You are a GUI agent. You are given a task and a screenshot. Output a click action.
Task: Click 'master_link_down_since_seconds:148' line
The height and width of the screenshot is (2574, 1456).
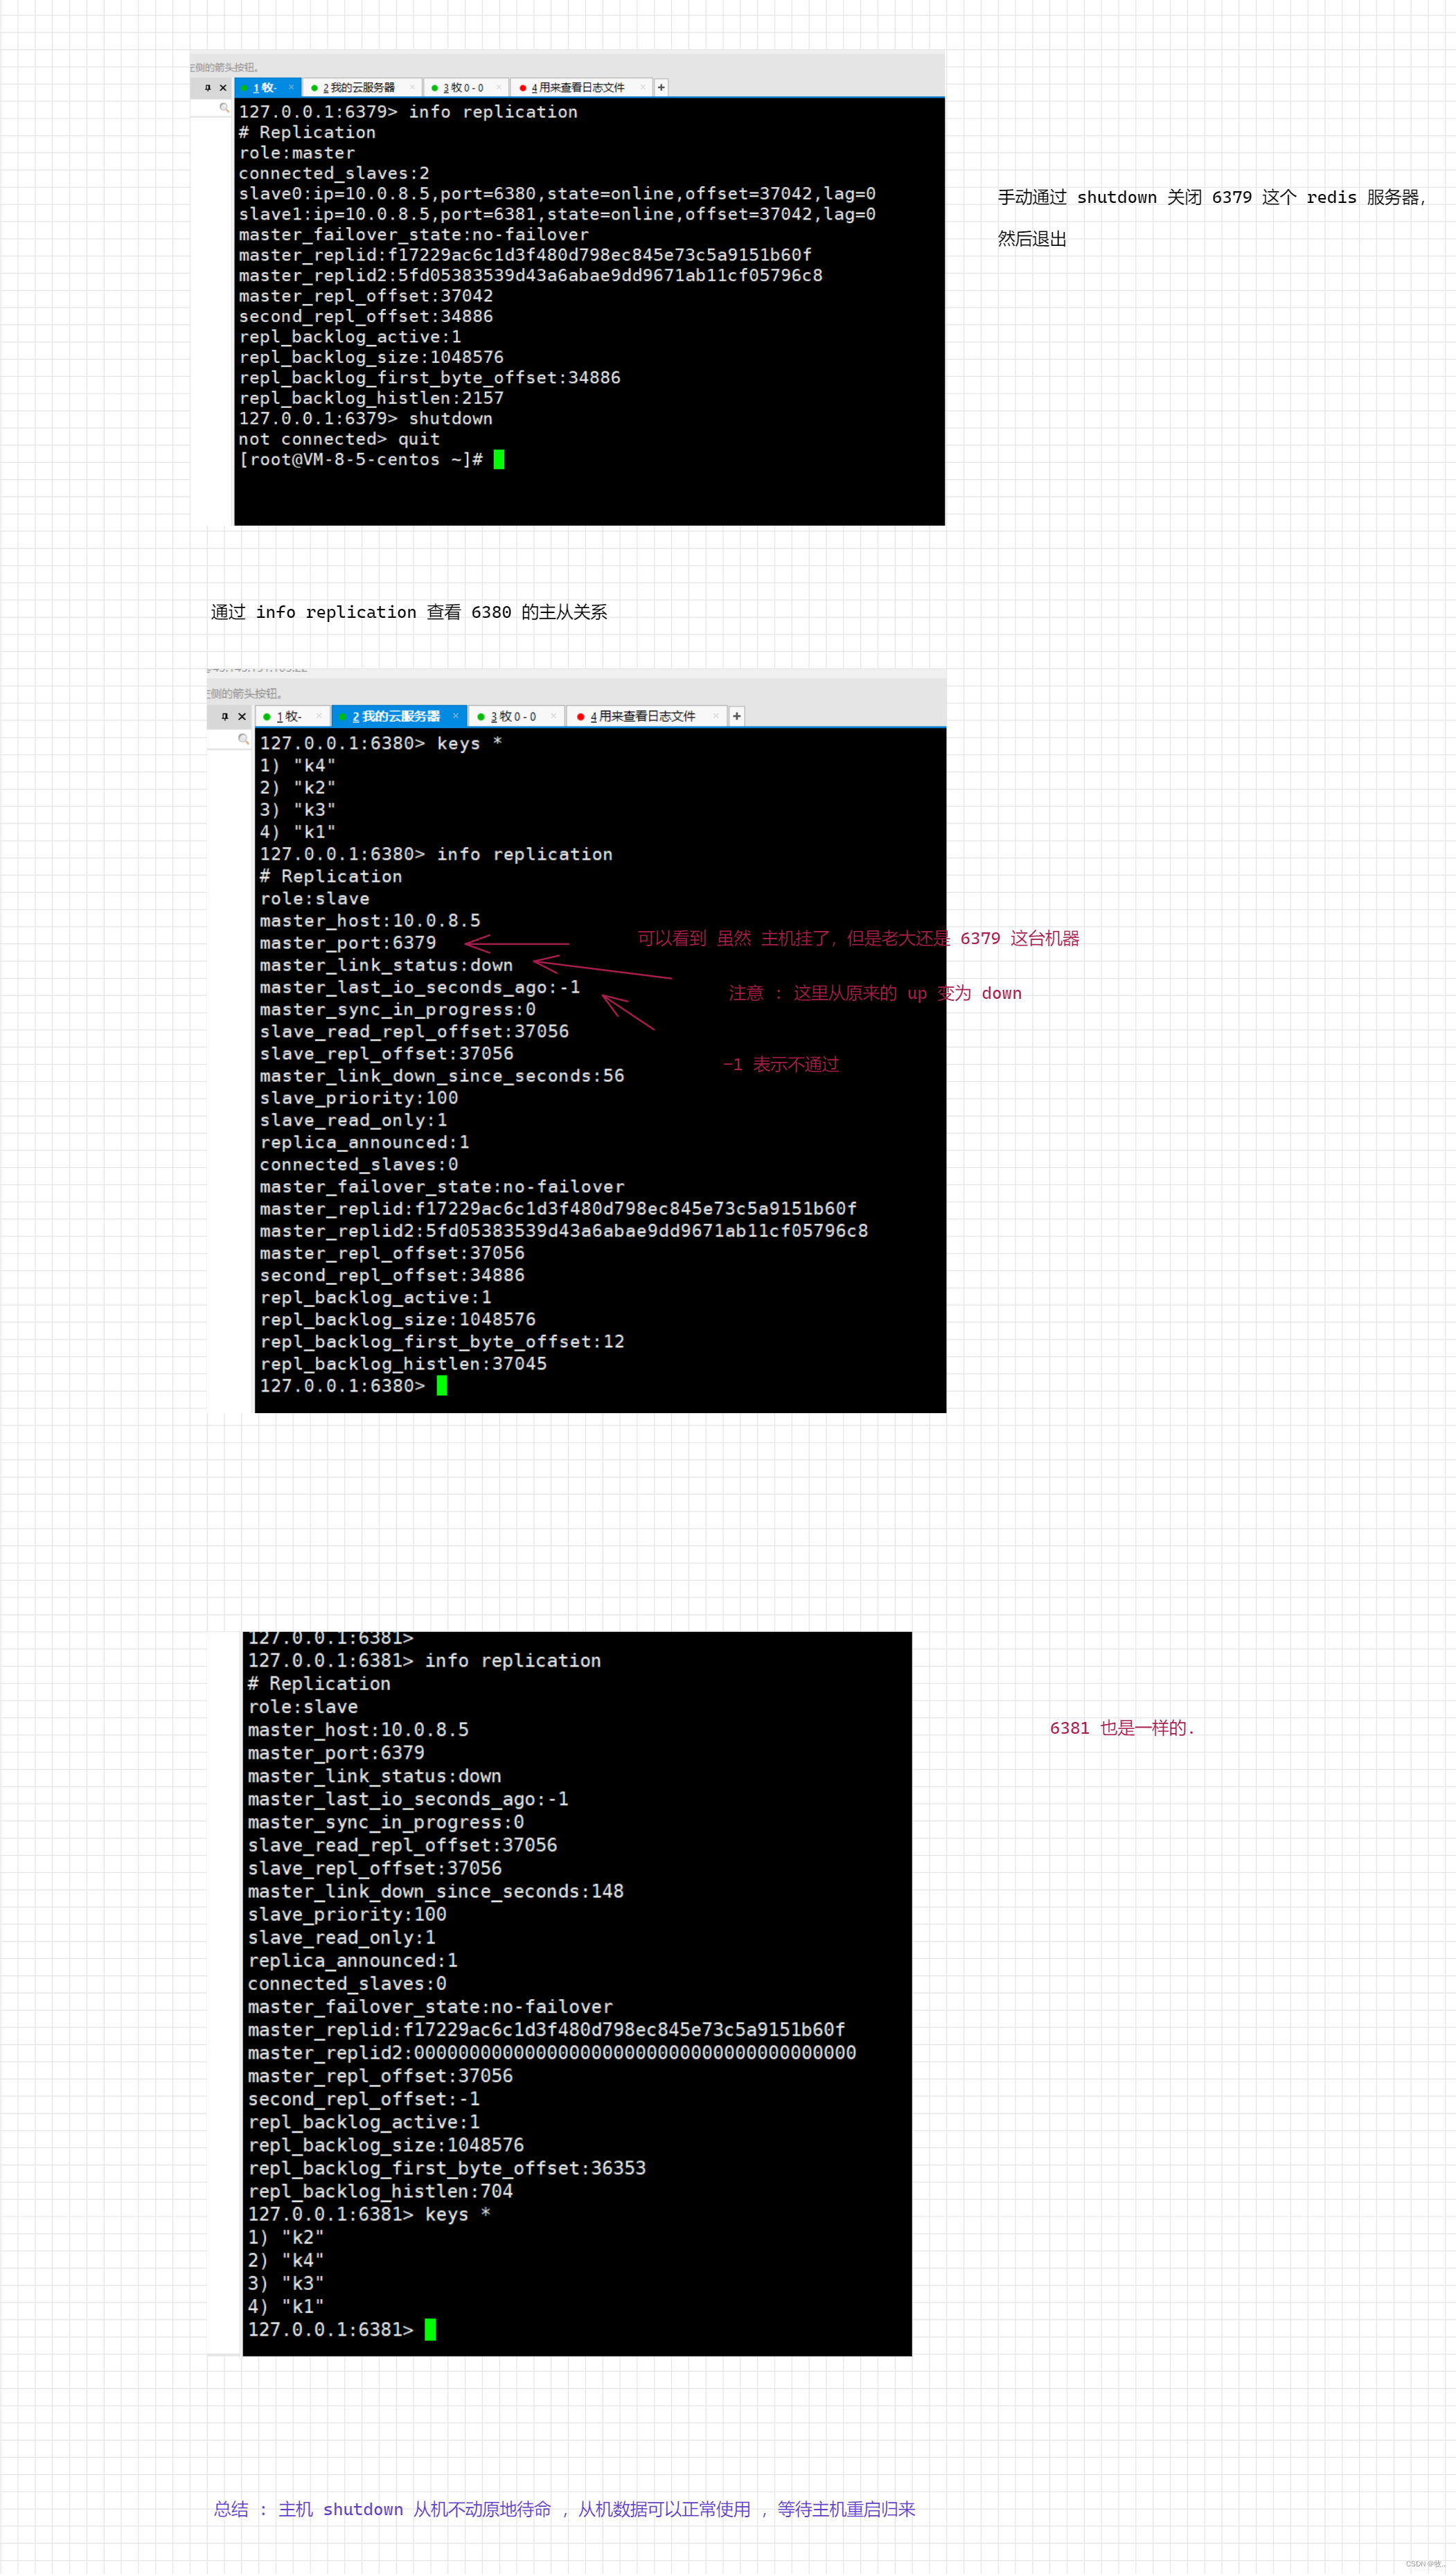[436, 1891]
